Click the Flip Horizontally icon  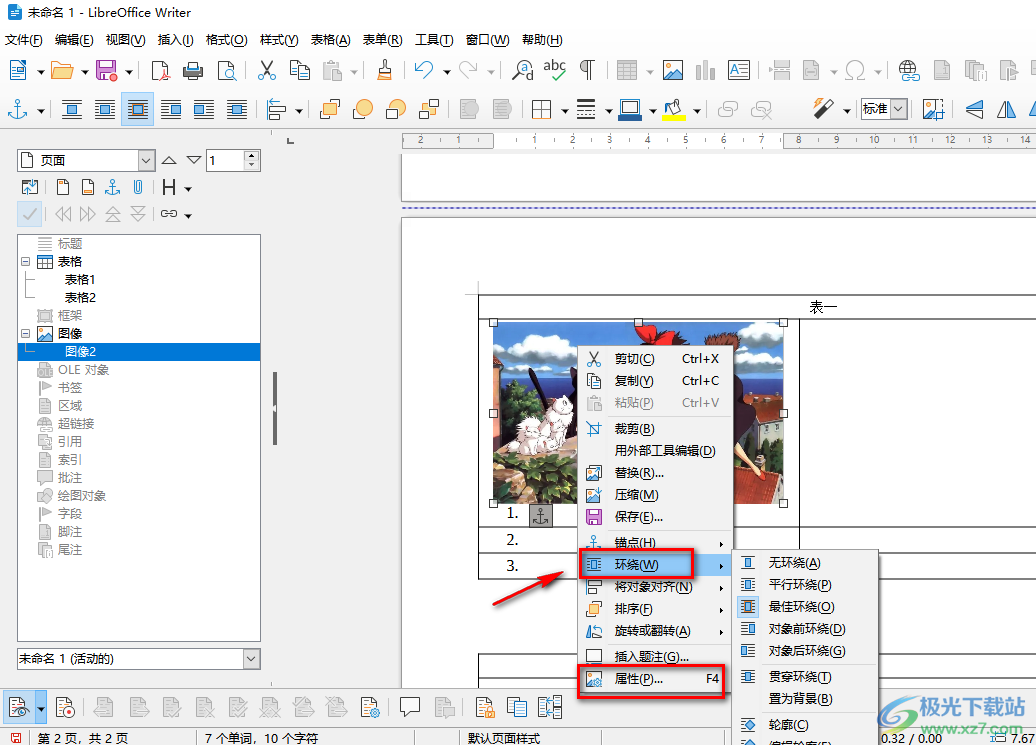[1006, 109]
